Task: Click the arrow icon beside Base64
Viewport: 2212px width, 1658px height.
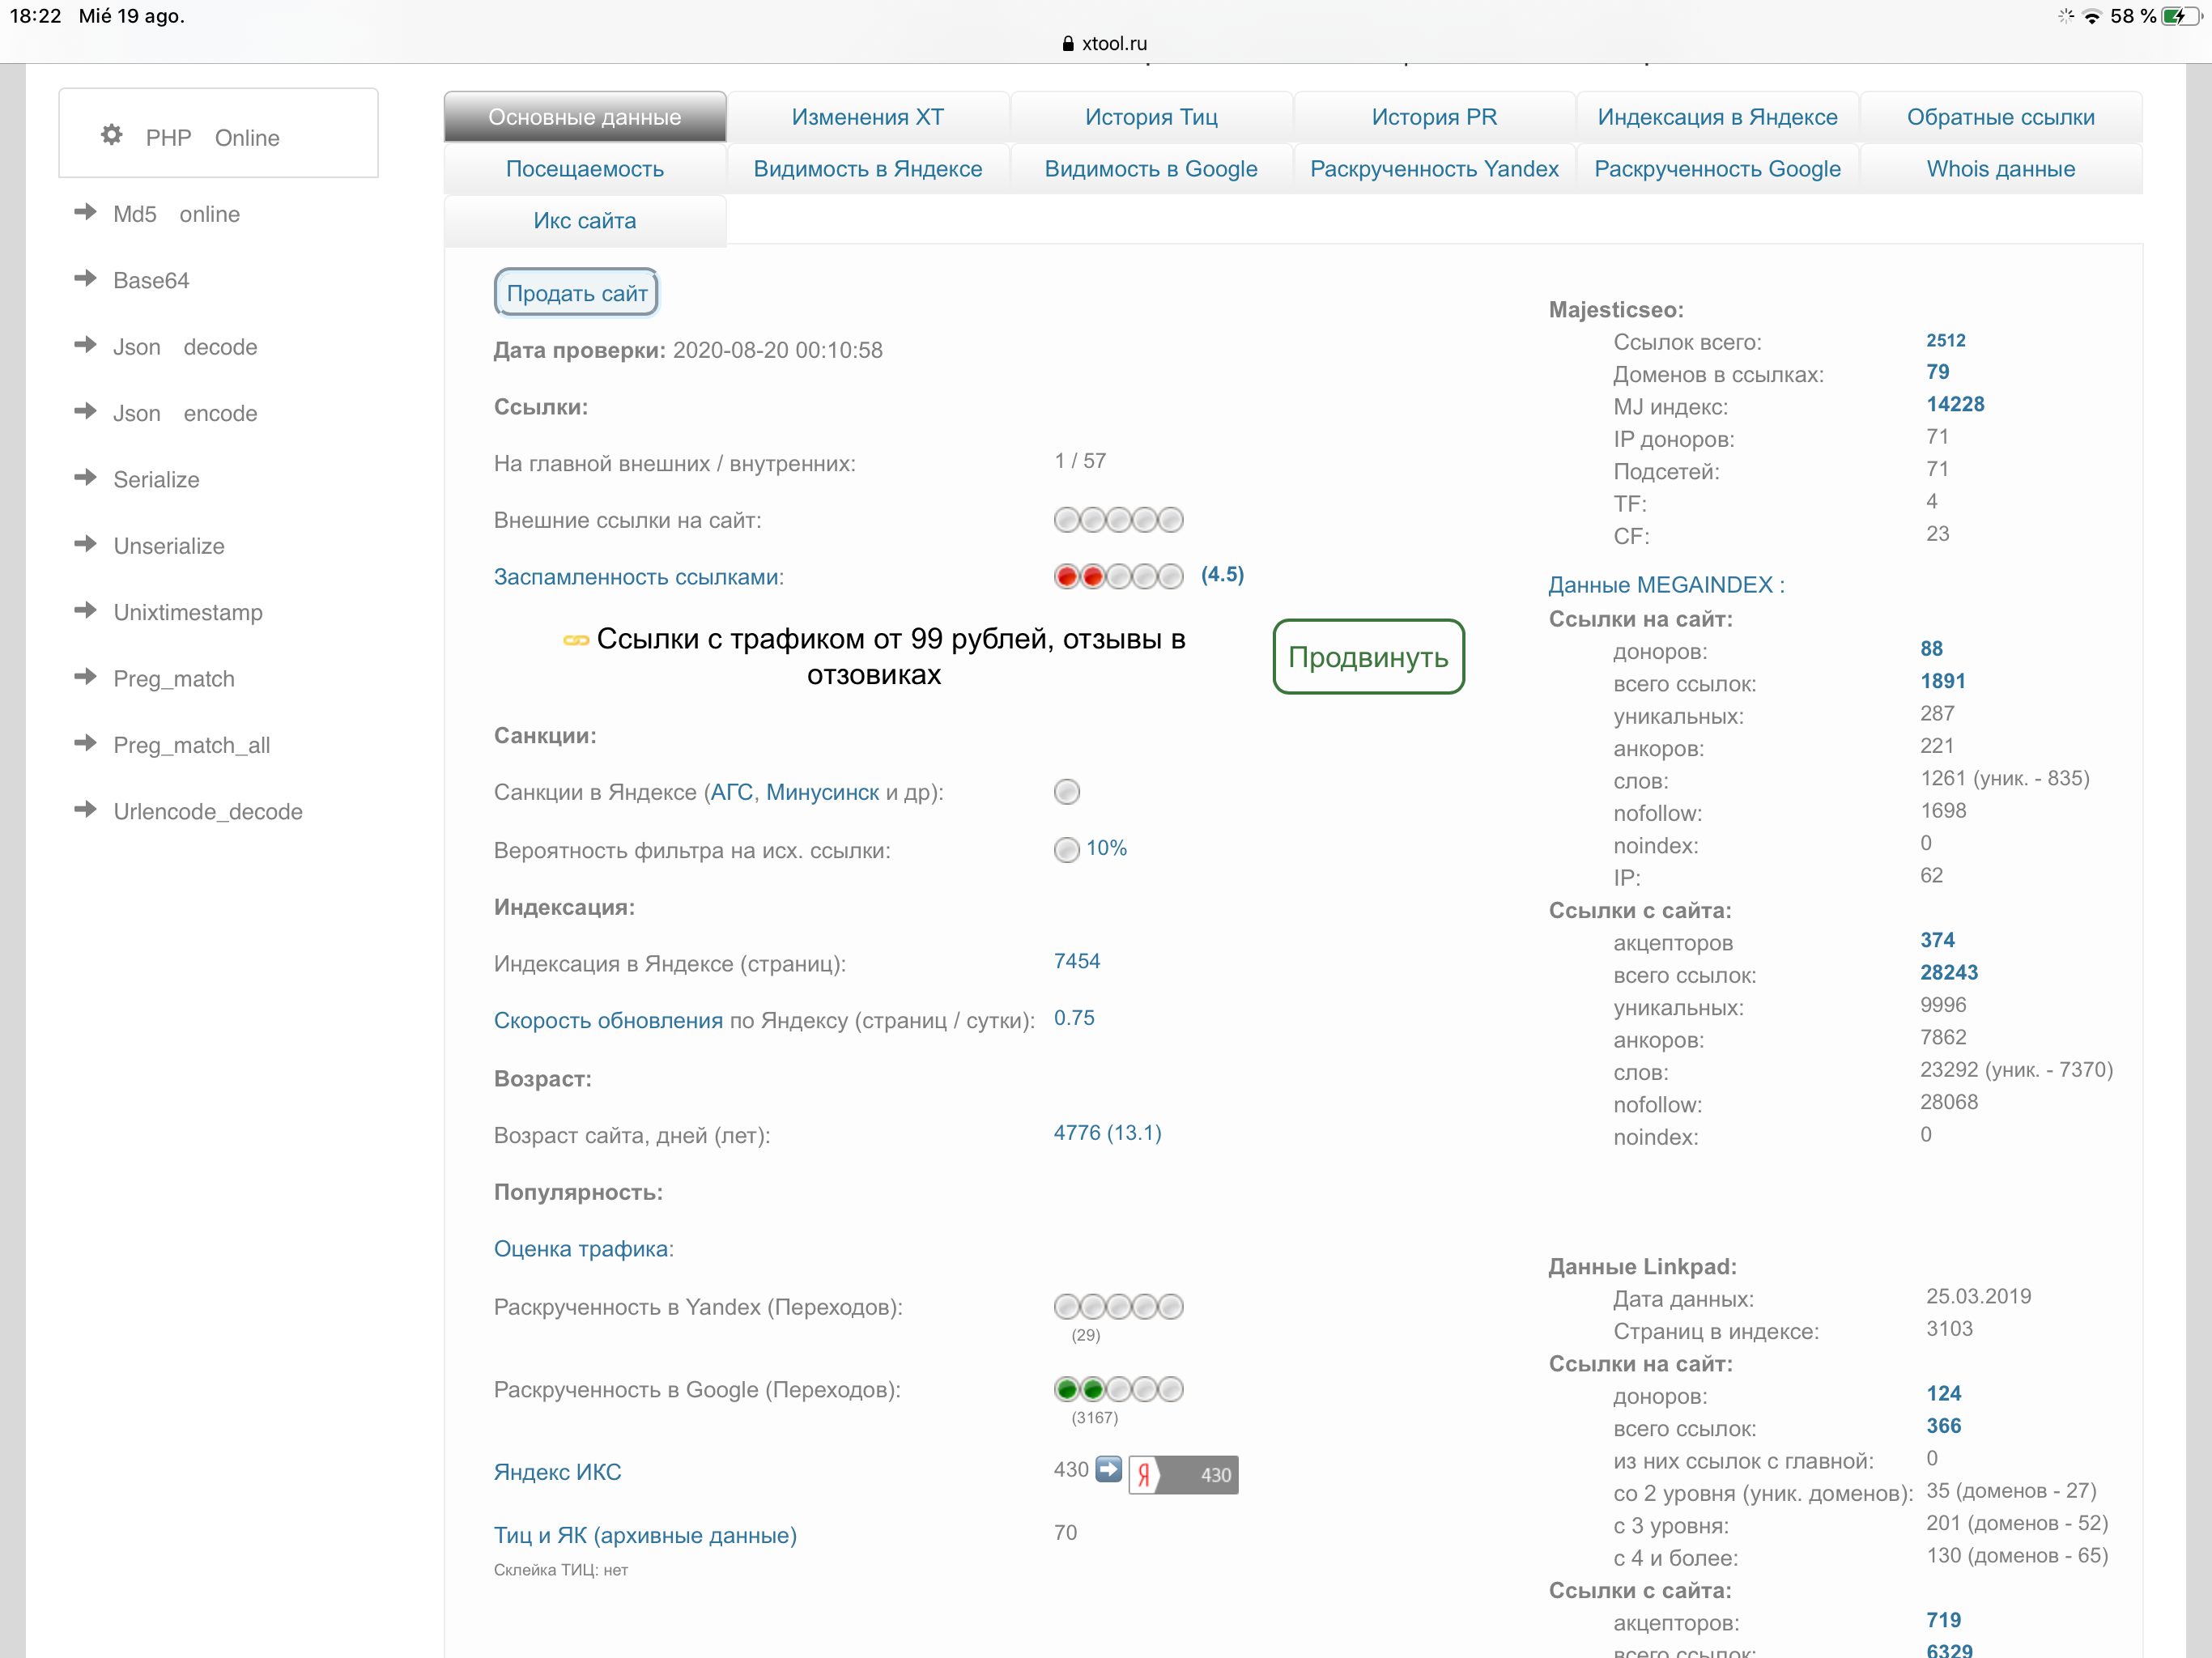Action: click(86, 279)
